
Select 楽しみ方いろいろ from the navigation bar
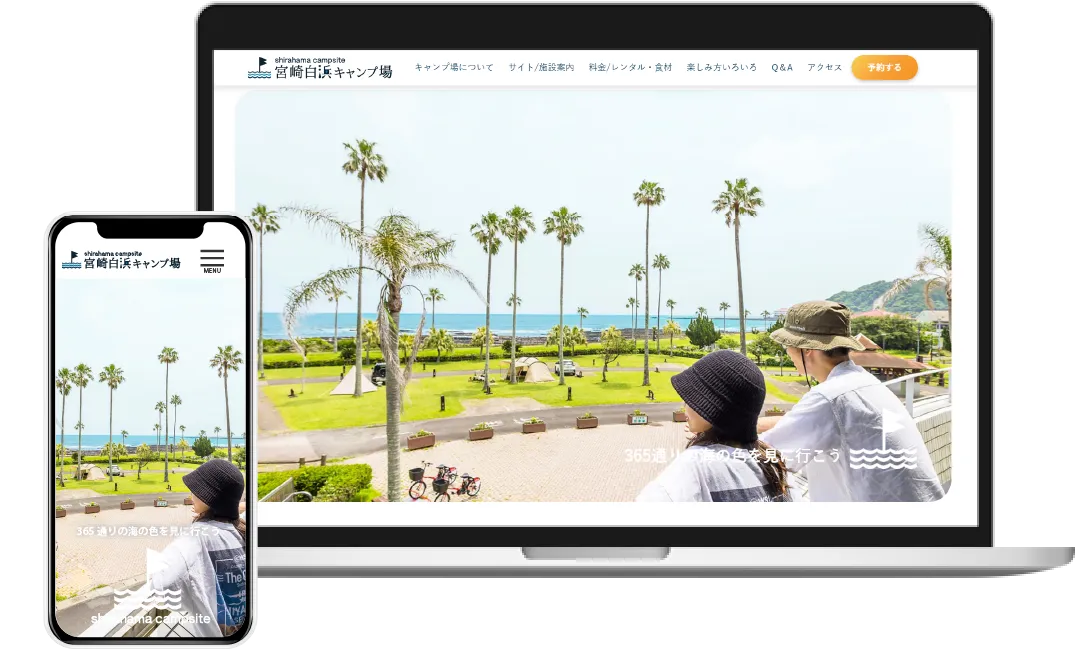tap(722, 66)
